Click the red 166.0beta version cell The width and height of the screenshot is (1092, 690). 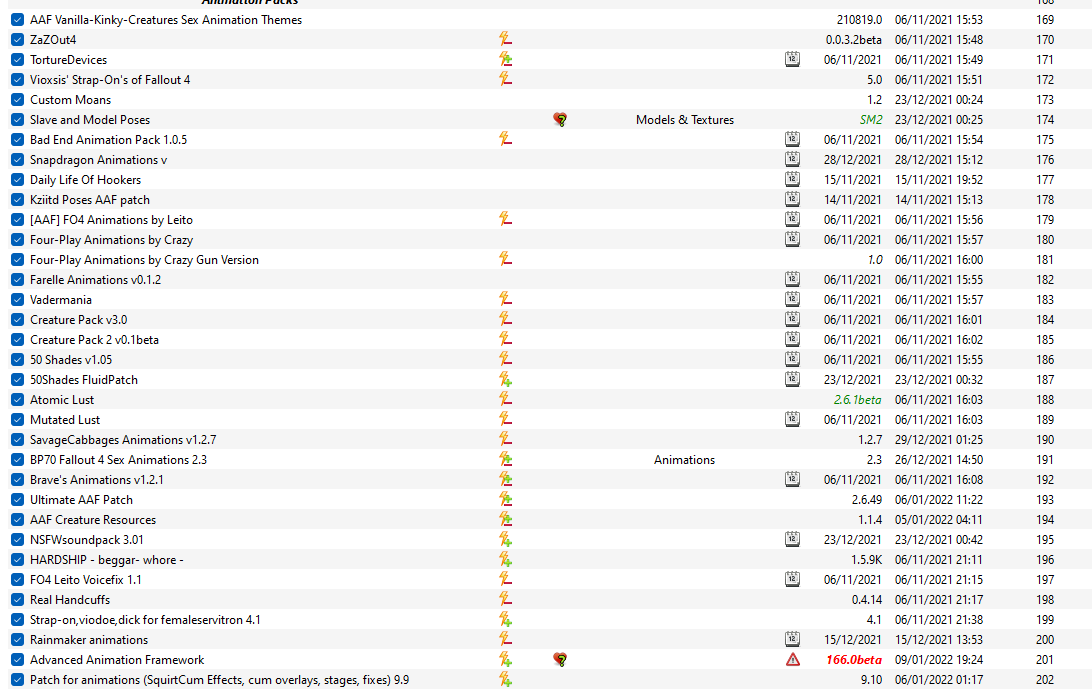pos(854,659)
